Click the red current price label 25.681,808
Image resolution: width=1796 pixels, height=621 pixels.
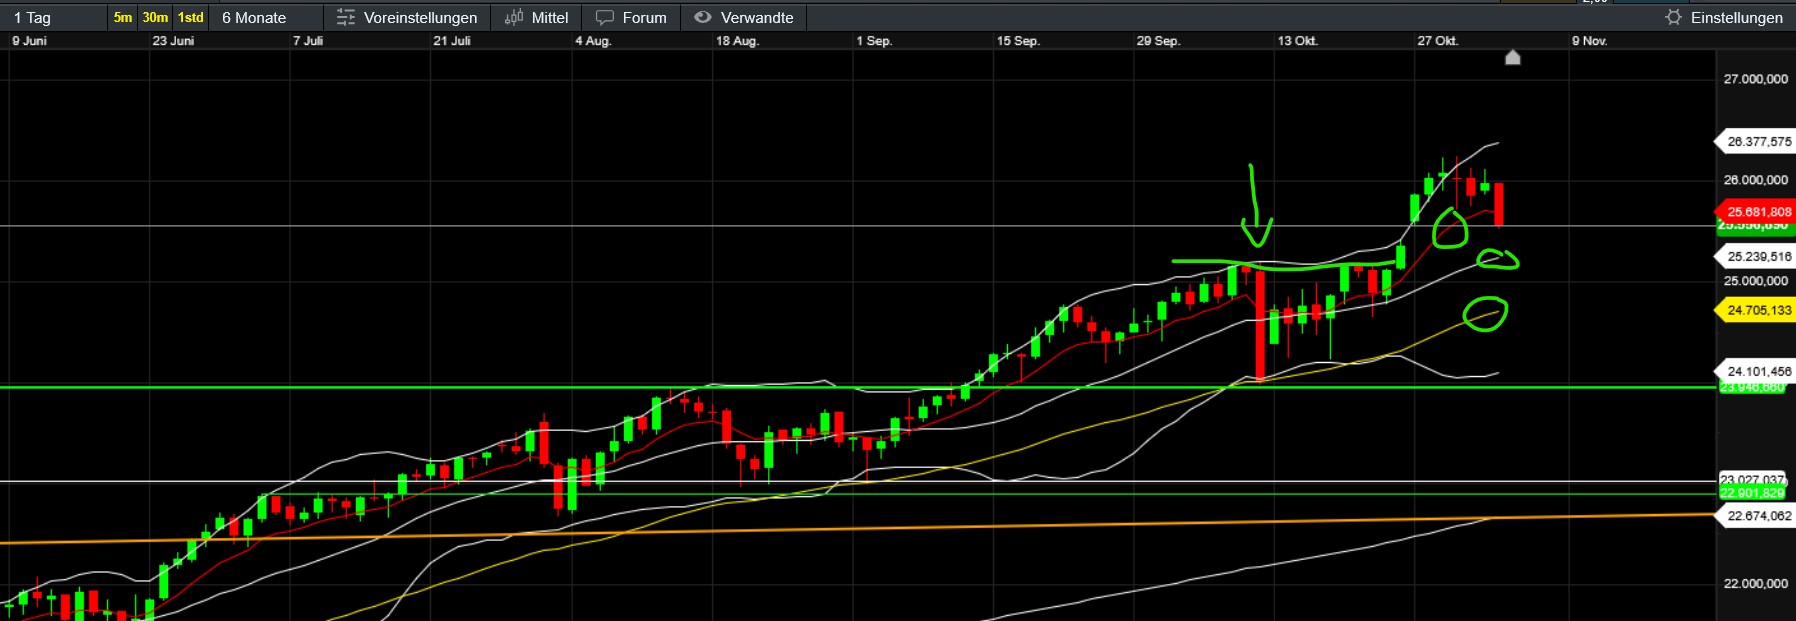click(1756, 212)
